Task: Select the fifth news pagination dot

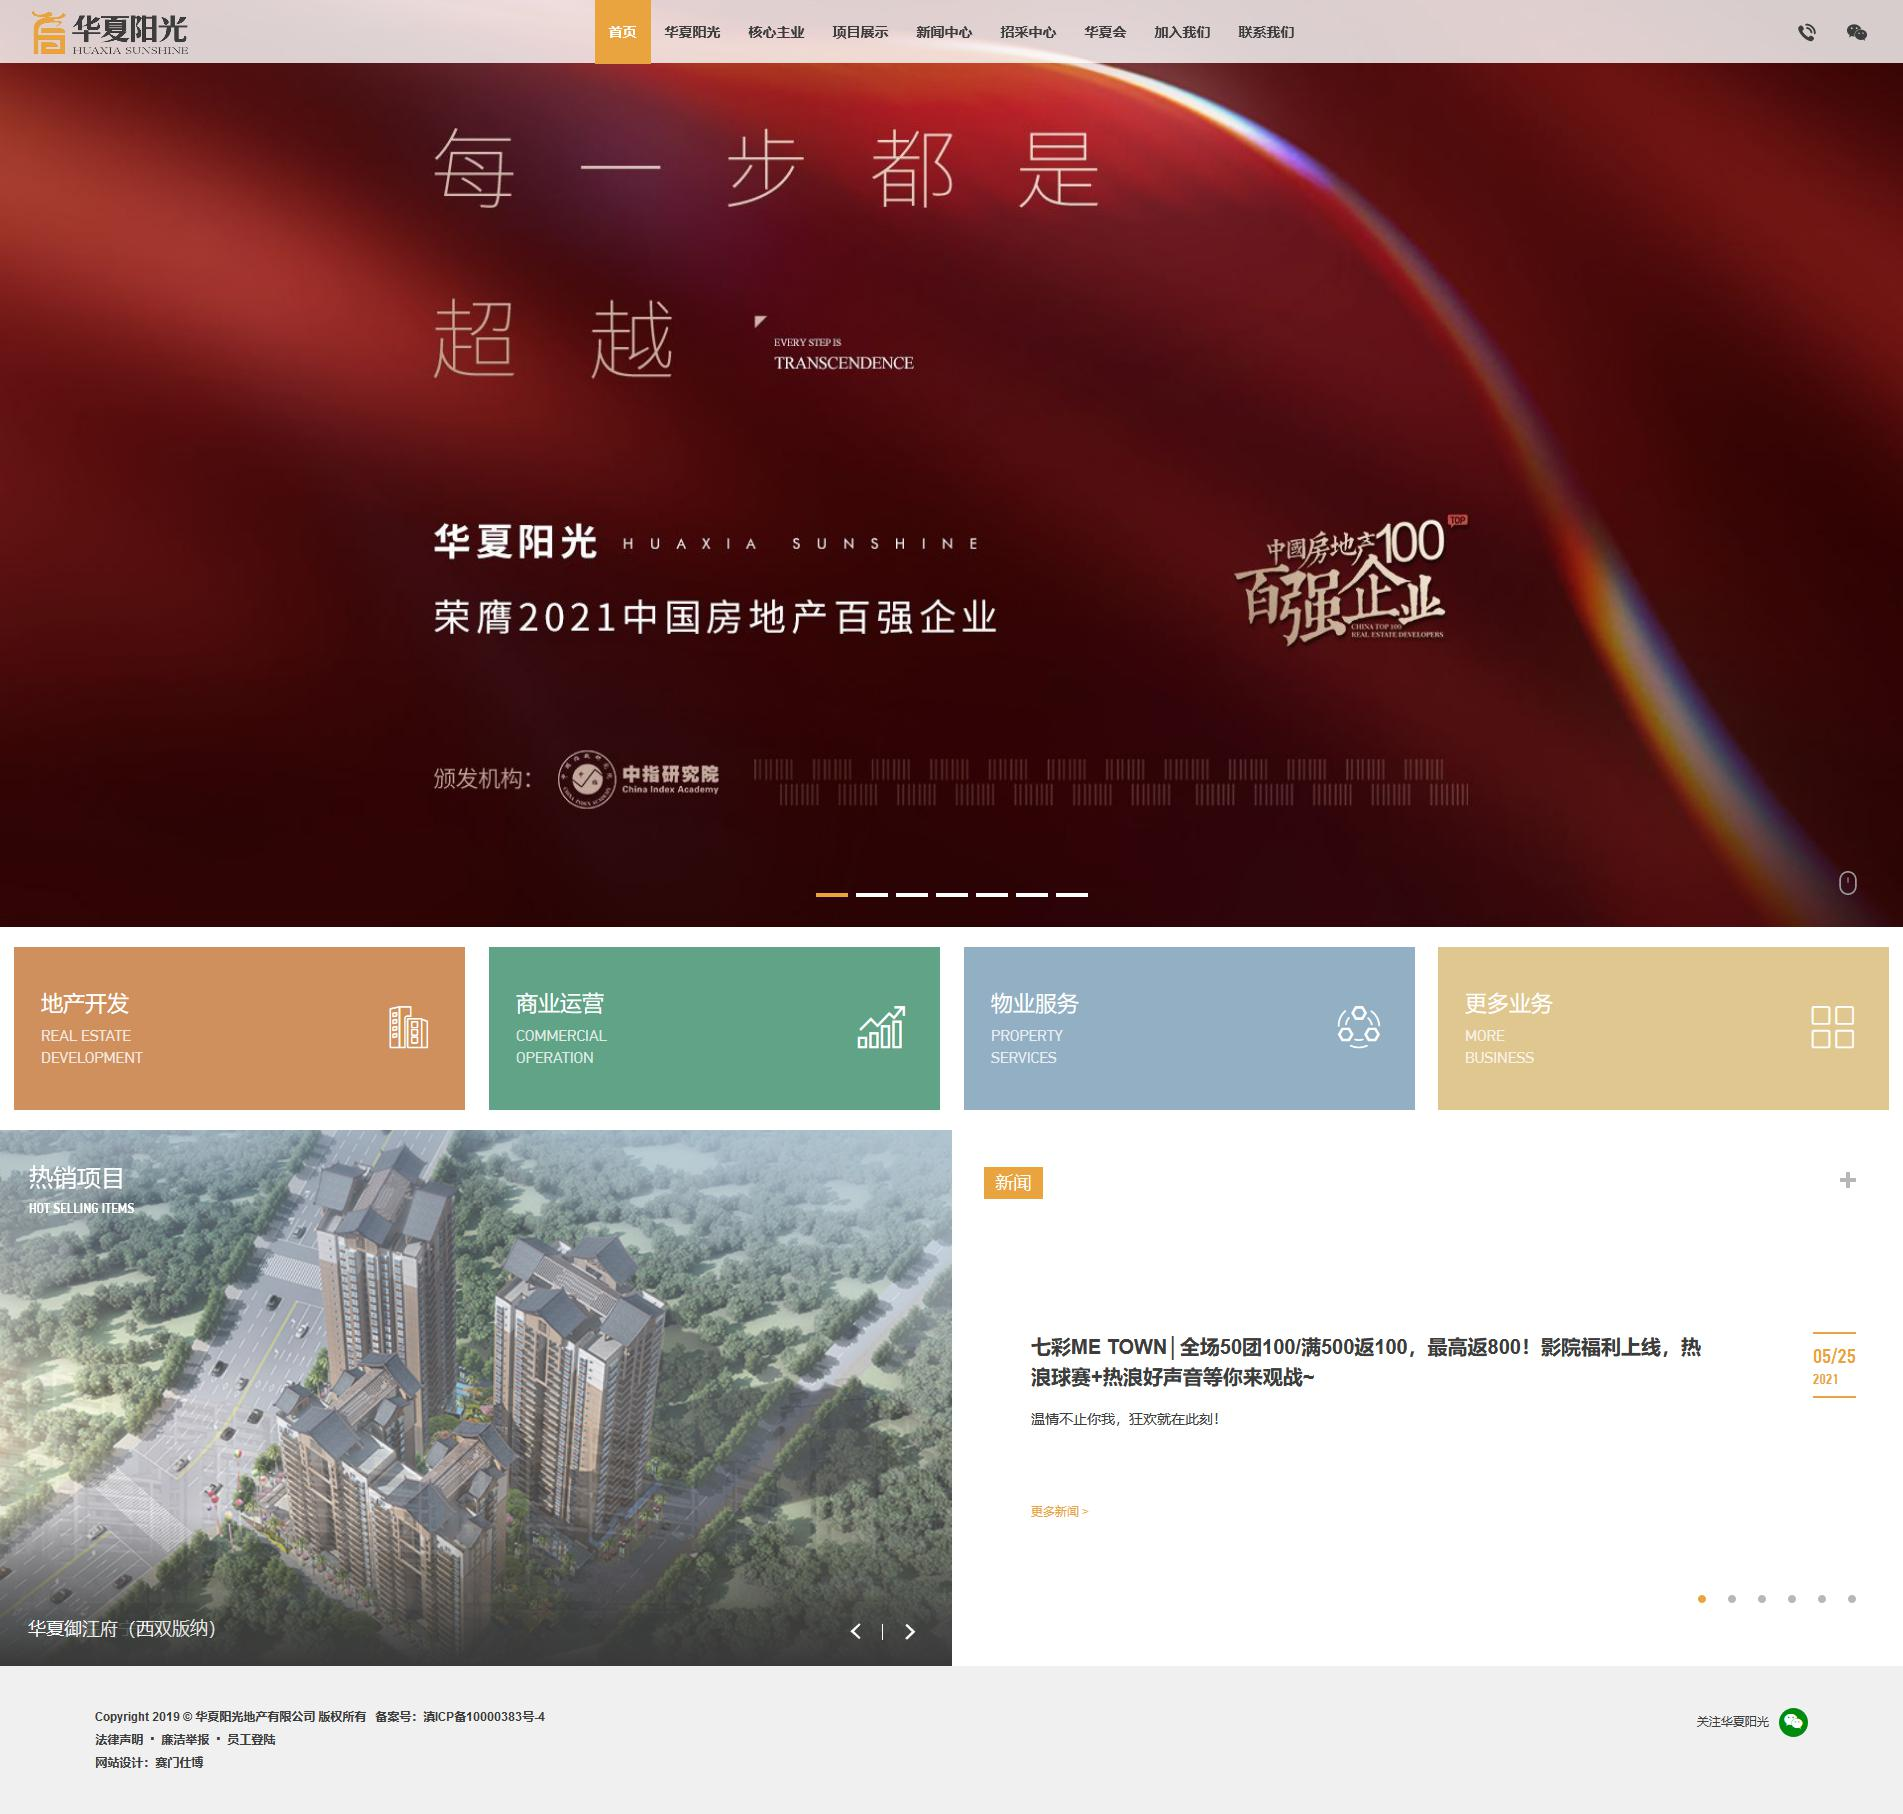Action: click(x=1822, y=1599)
